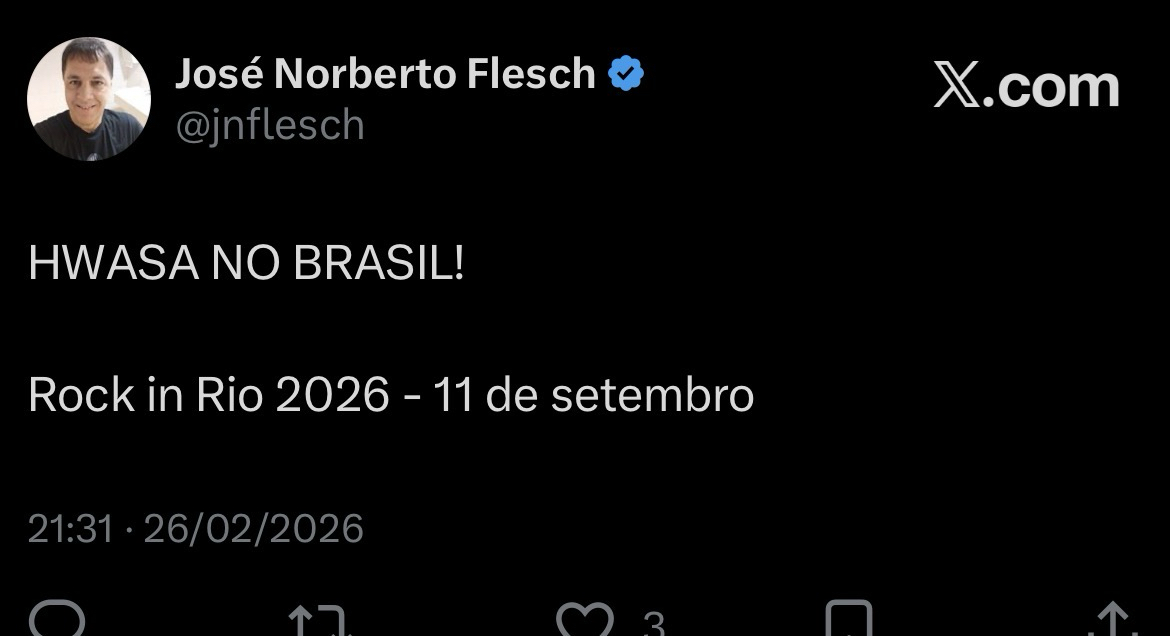This screenshot has width=1170, height=636.
Task: Open José Norberto Flesch's profile photo
Action: tap(88, 99)
